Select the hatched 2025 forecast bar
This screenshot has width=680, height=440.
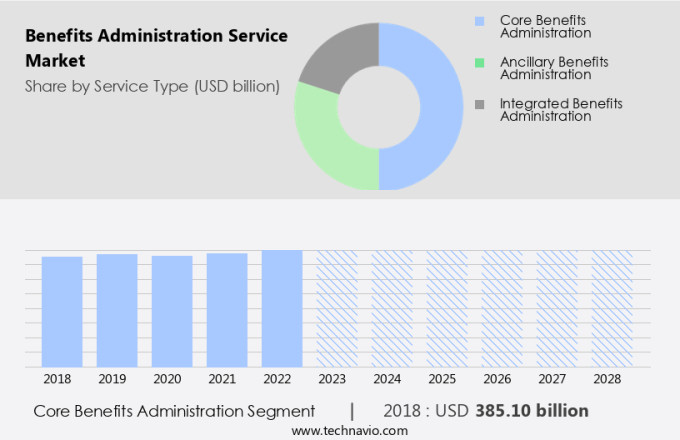(x=447, y=308)
